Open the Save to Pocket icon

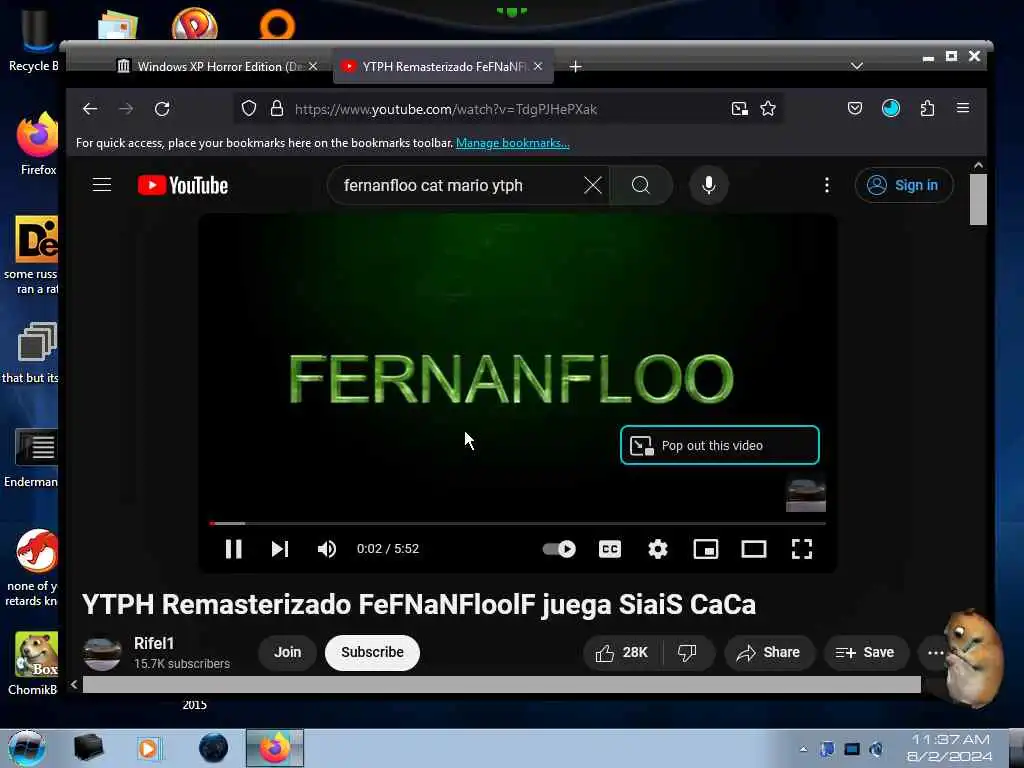click(x=855, y=108)
